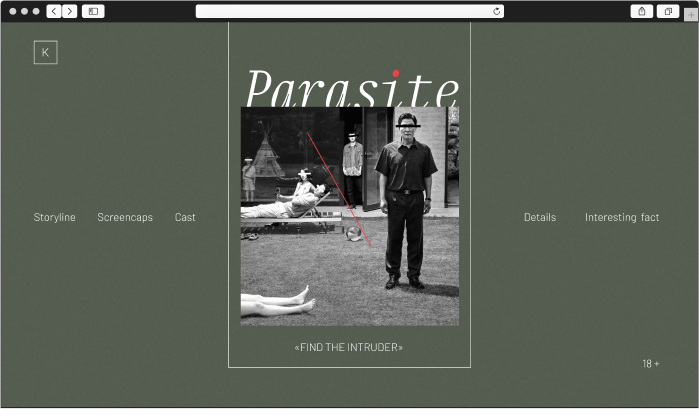Open the Storyline section
The width and height of the screenshot is (699, 417).
54,217
